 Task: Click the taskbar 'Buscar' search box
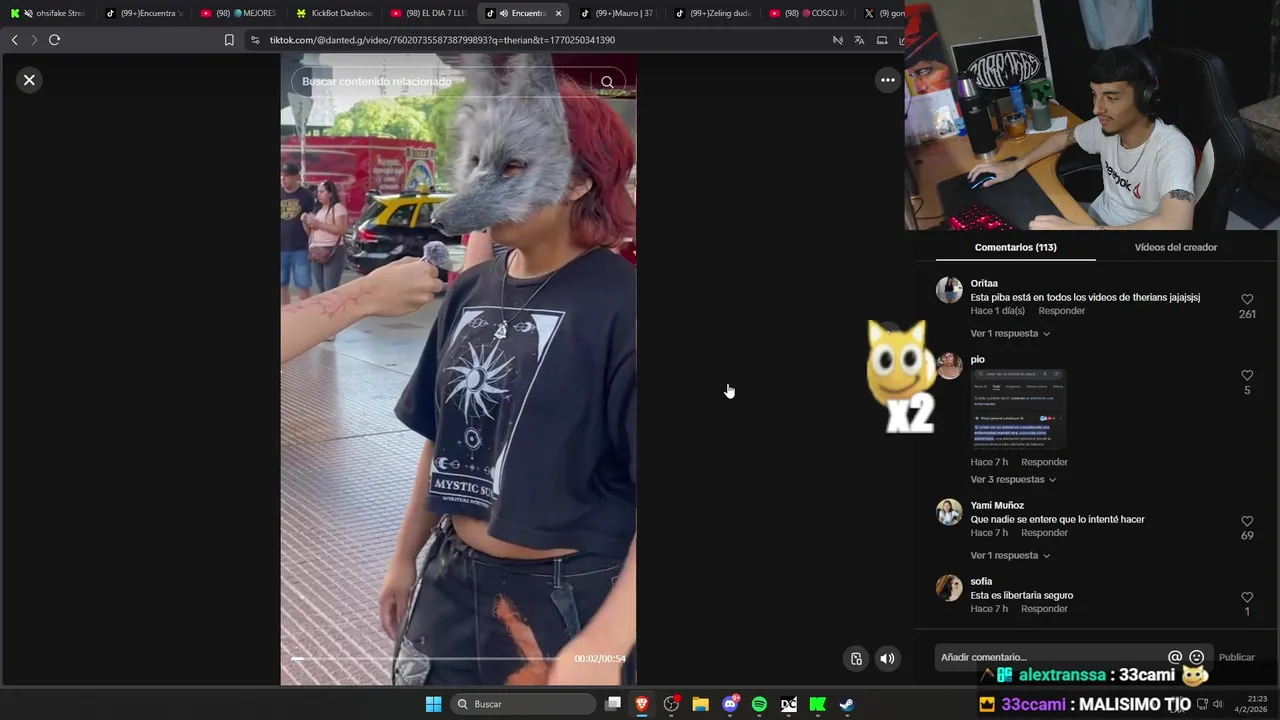pyautogui.click(x=524, y=704)
